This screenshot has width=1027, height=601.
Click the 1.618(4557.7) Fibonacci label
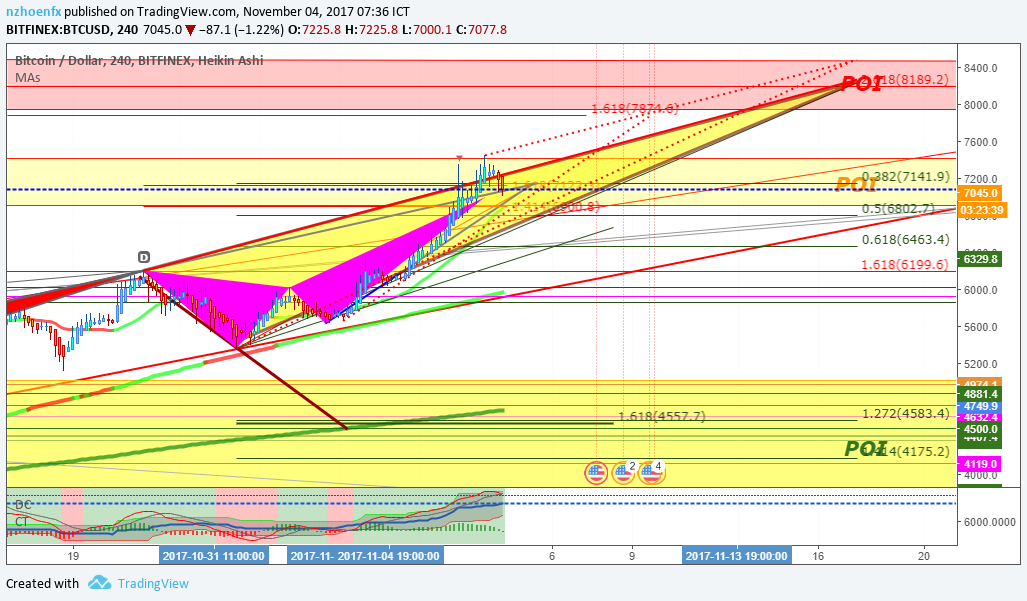tap(662, 416)
